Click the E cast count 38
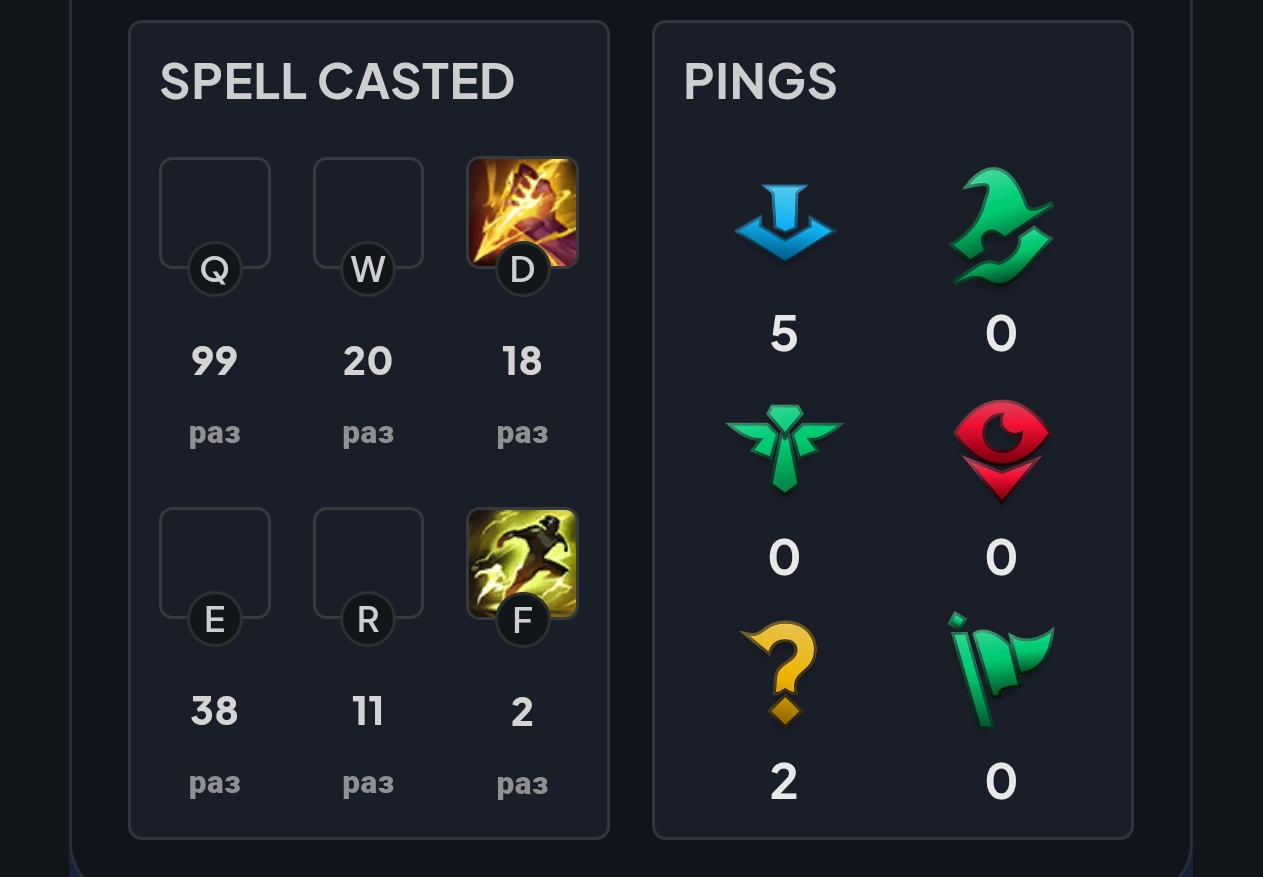The height and width of the screenshot is (877, 1263). click(x=215, y=711)
